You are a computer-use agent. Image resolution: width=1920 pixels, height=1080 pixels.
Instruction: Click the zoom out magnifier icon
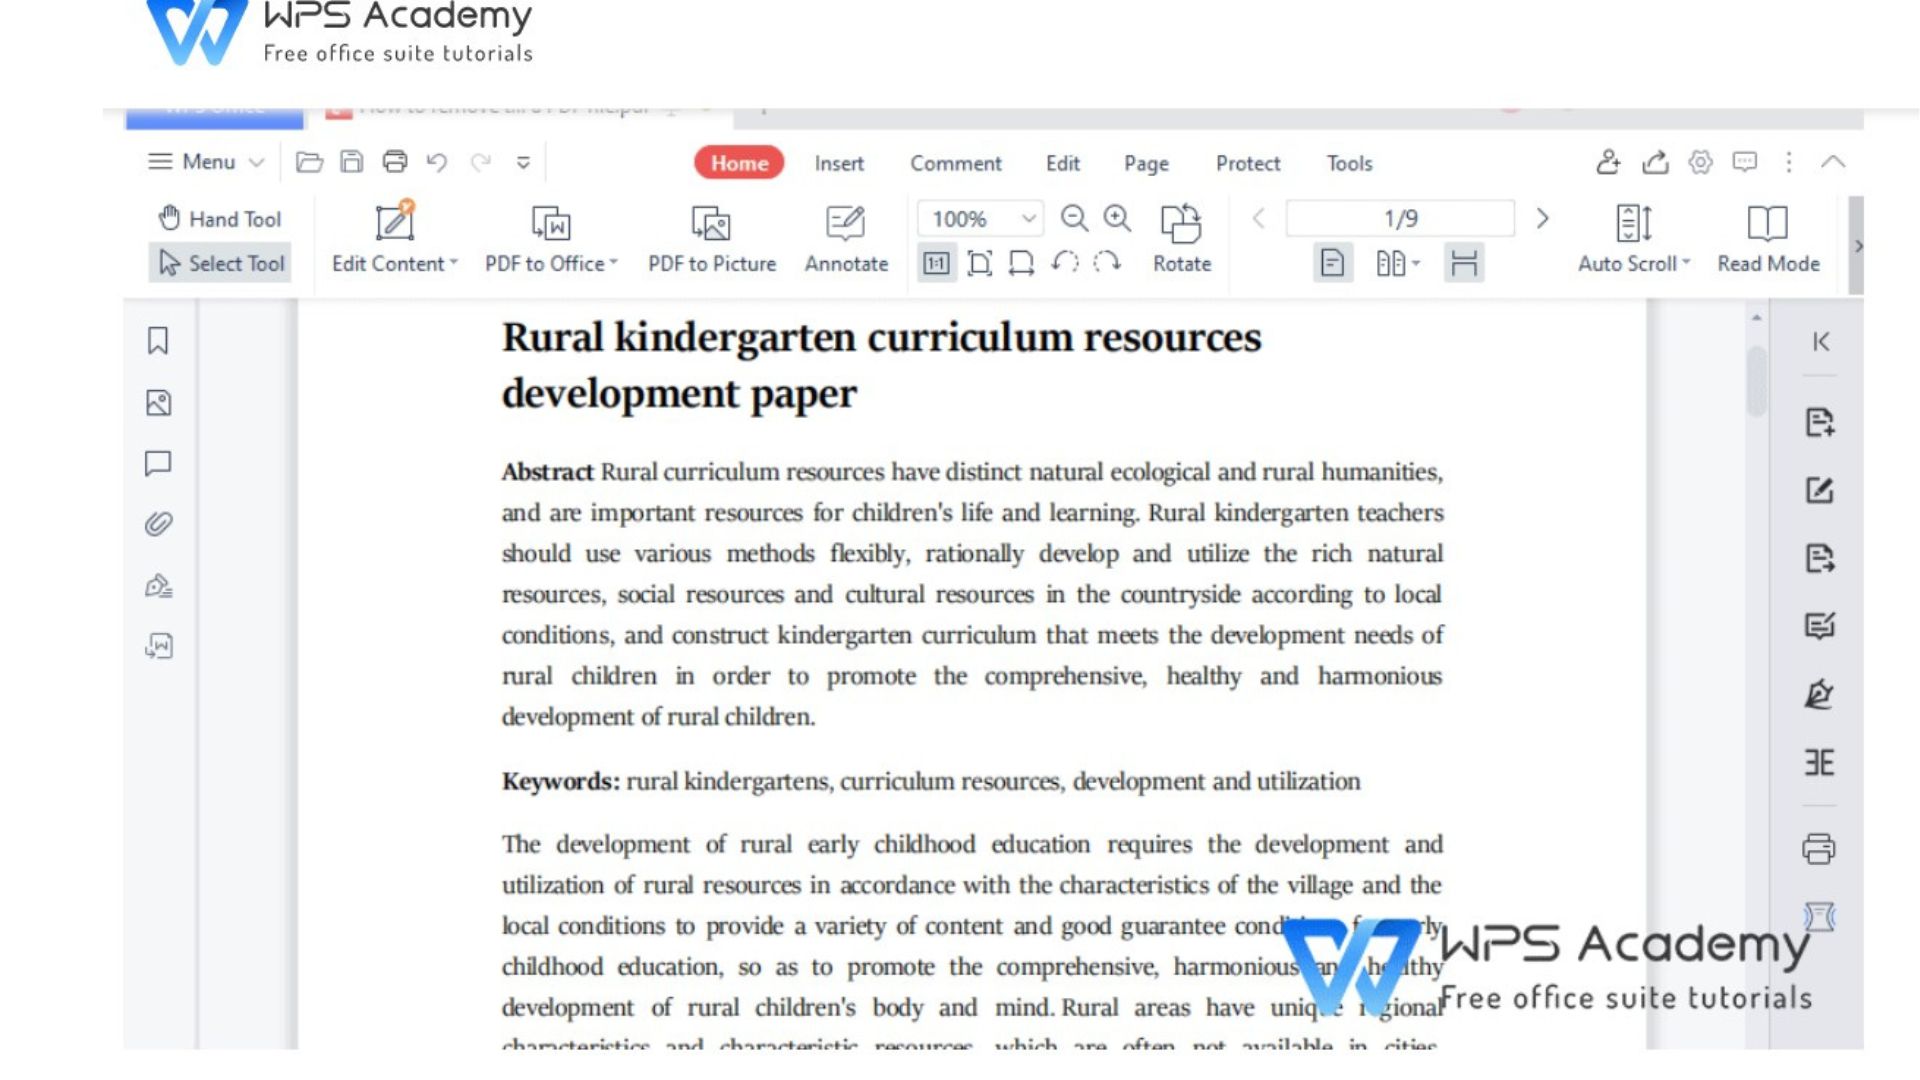[1074, 218]
